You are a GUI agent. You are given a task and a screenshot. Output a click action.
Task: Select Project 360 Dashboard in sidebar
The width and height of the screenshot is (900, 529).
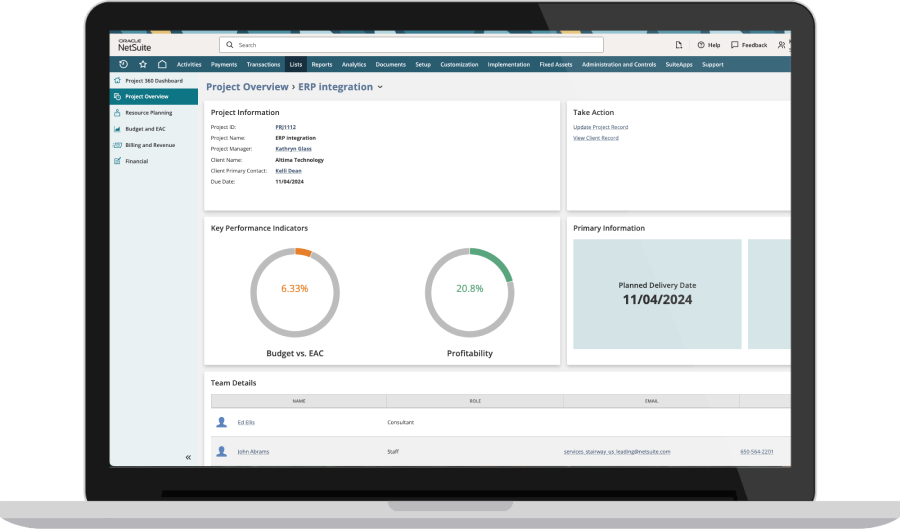coord(154,81)
